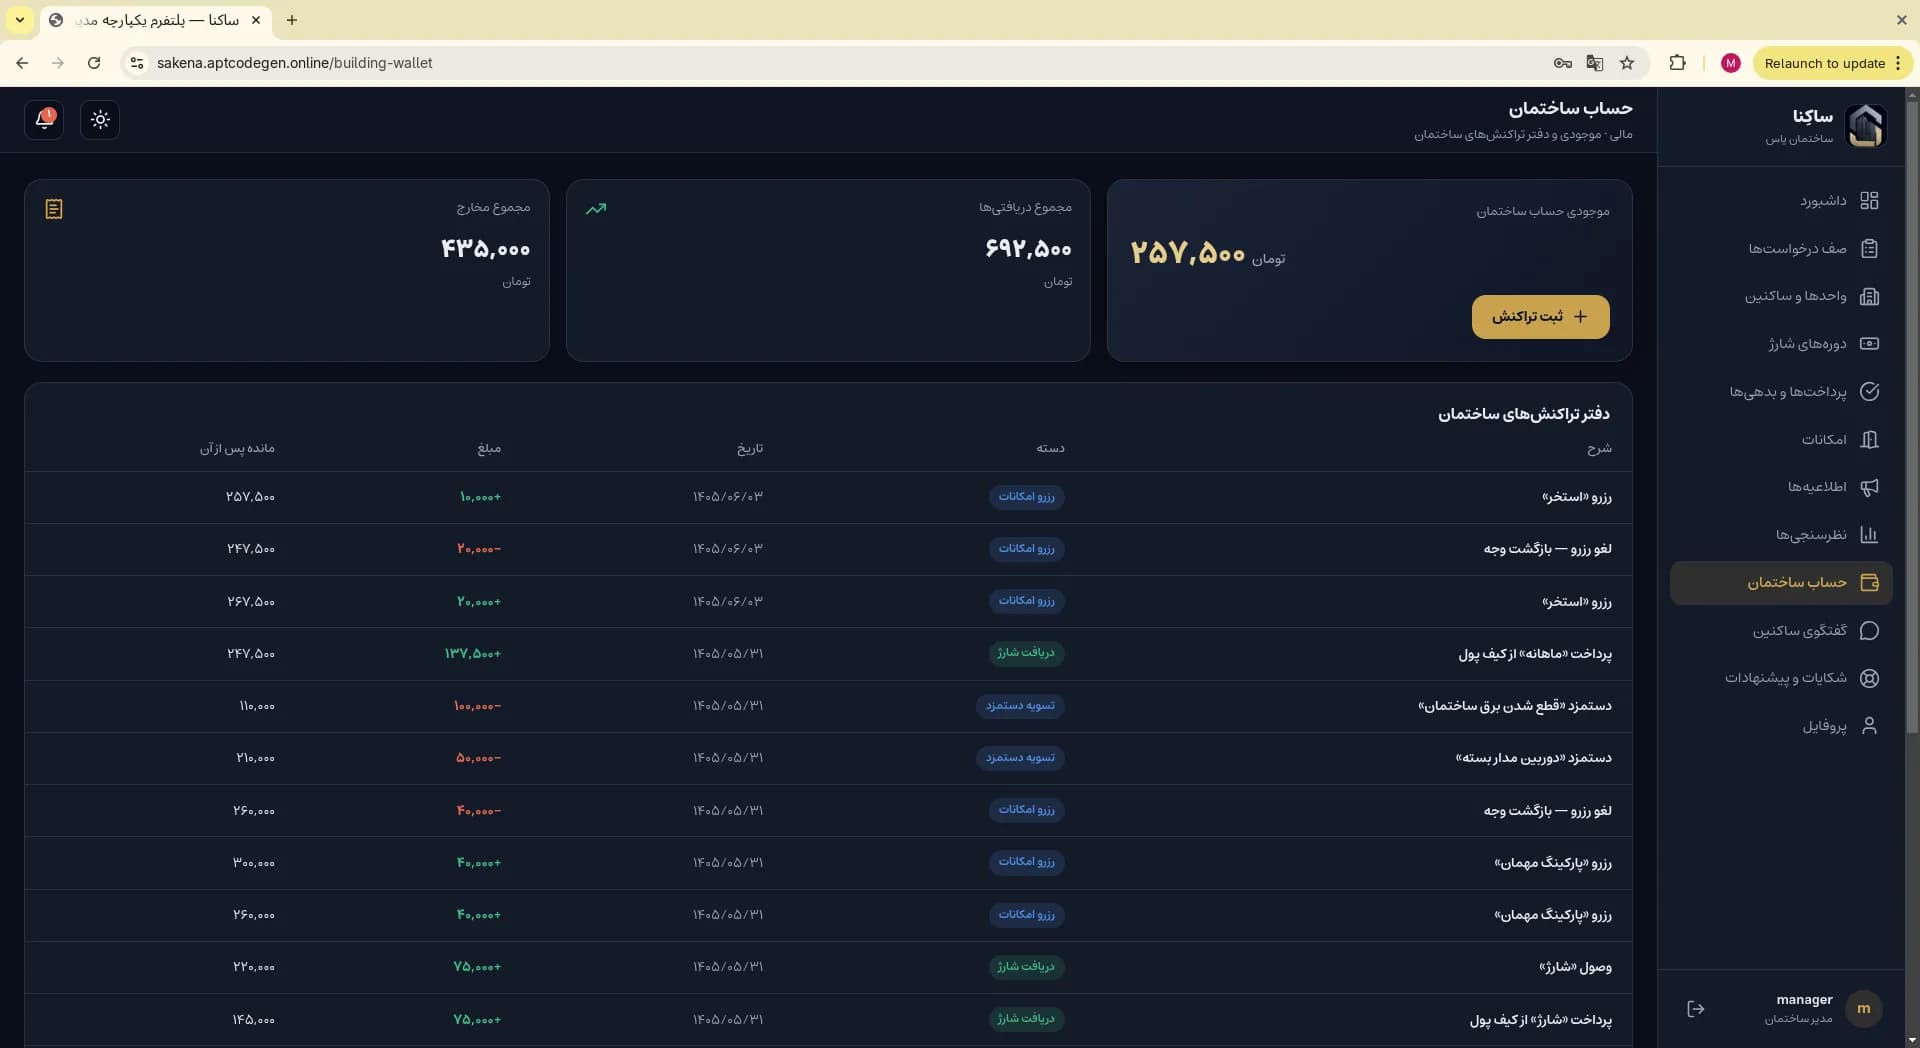The image size is (1920, 1048).
Task: Open a new browser tab
Action: pyautogui.click(x=291, y=20)
